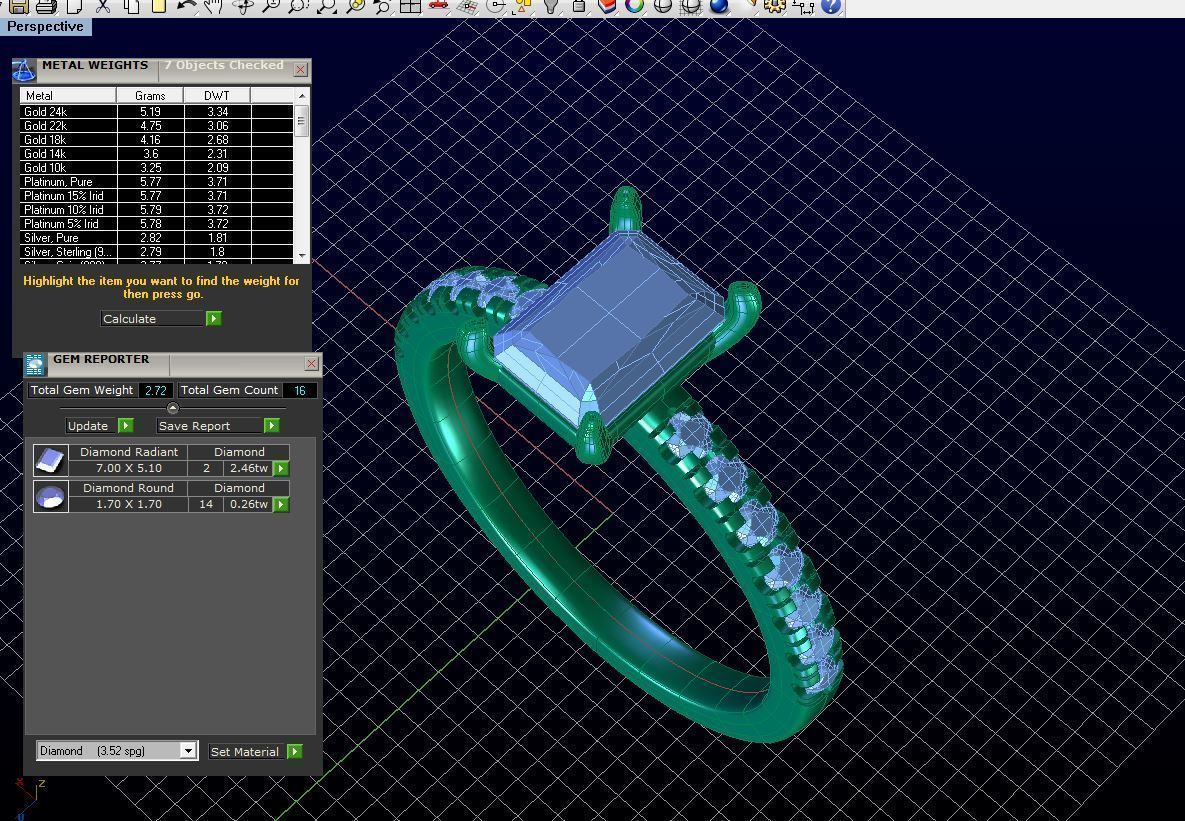Select the Silver, Sterling row
This screenshot has width=1185, height=821.
coord(156,252)
